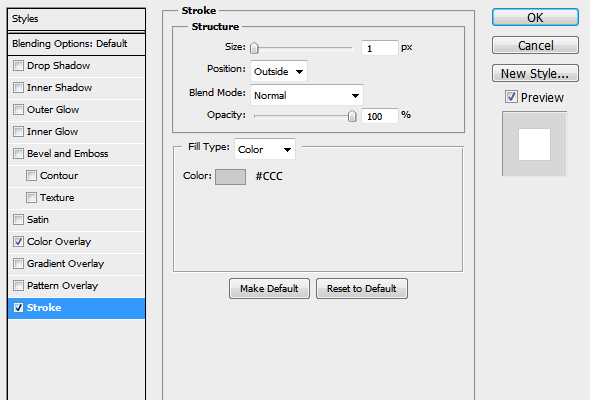Enable the Gradient Overlay checkbox

[x=18, y=263]
